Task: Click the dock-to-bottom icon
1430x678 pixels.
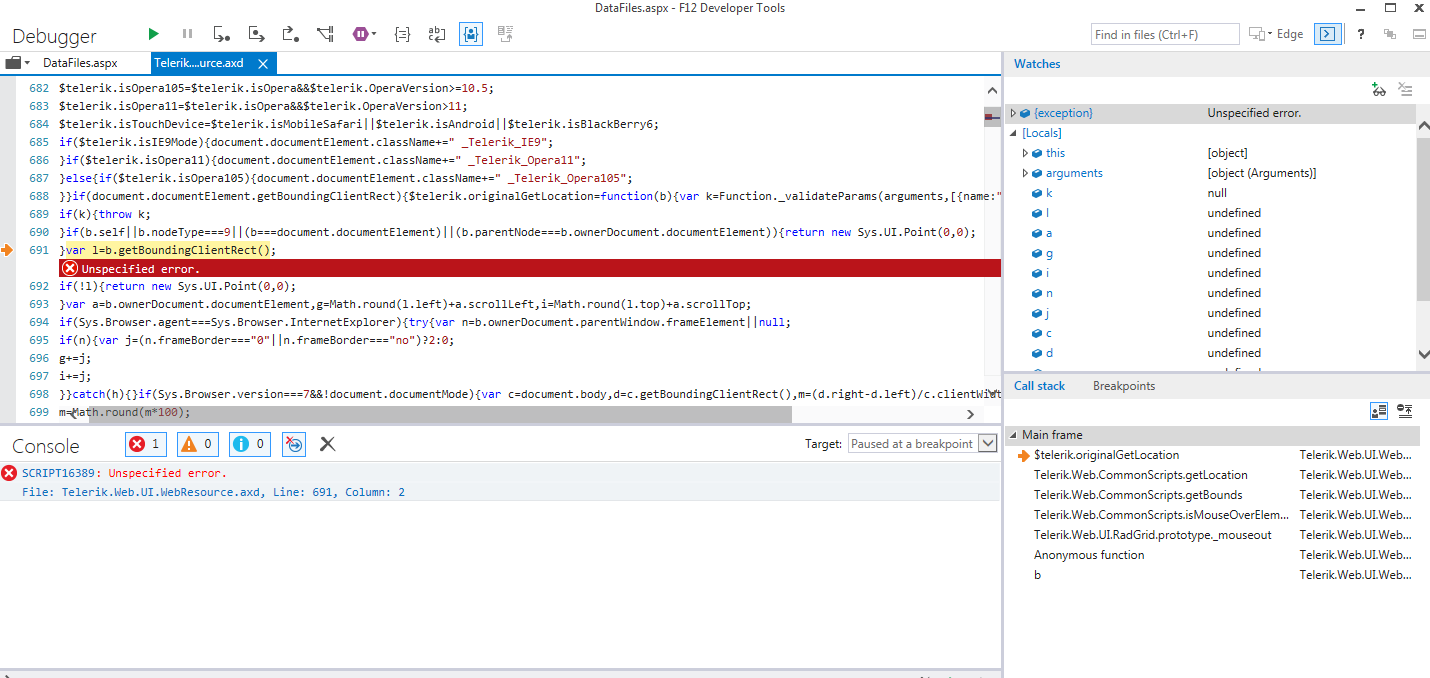Action: [1418, 34]
